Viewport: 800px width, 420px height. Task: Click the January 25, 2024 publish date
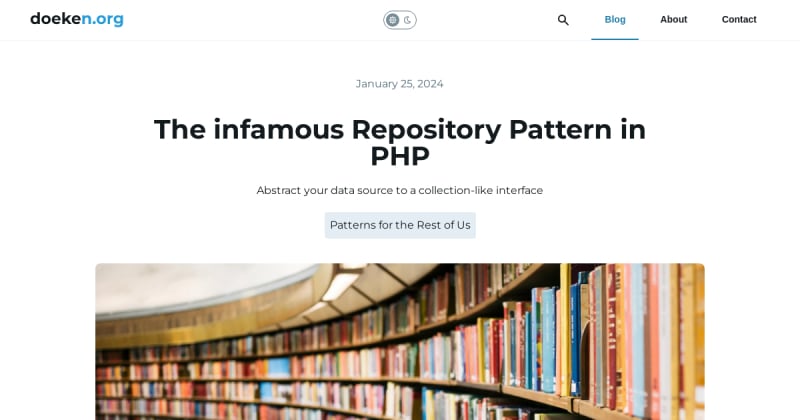(x=400, y=84)
